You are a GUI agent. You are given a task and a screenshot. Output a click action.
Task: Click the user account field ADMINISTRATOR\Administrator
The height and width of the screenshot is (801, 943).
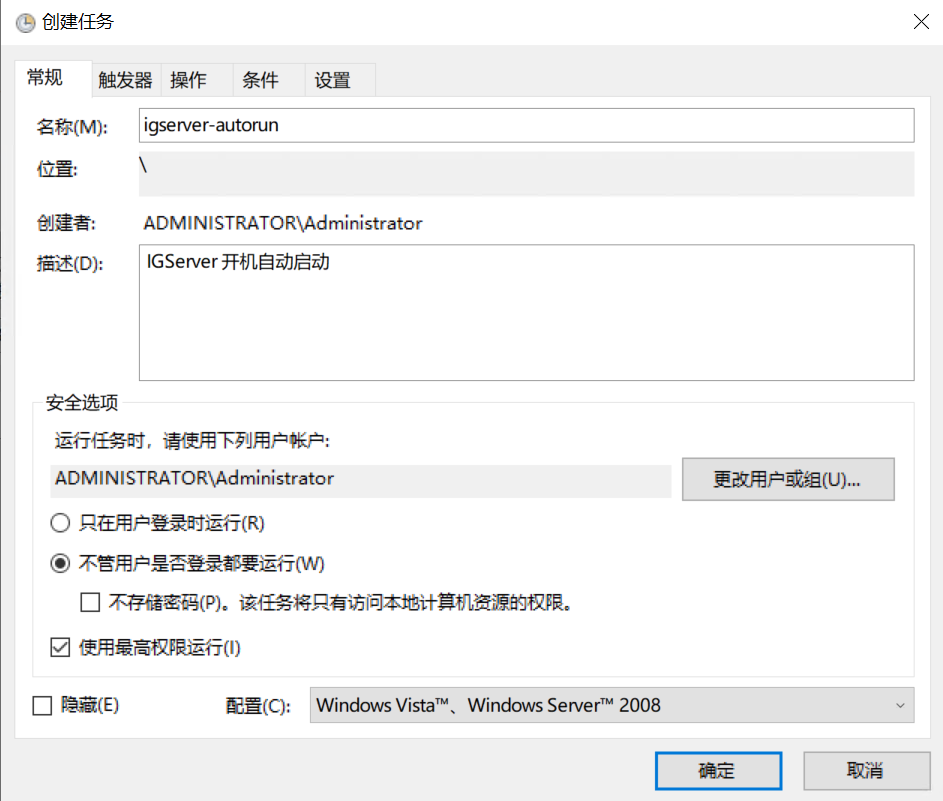pos(360,479)
